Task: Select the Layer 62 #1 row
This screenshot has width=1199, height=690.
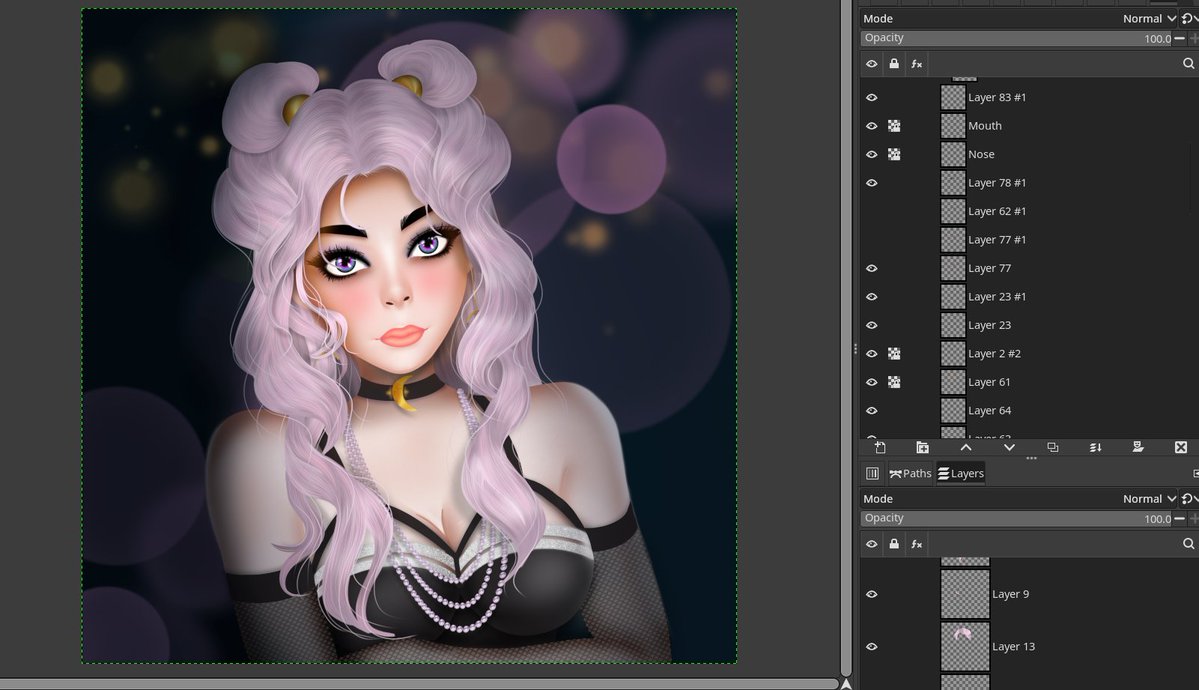Action: tap(1028, 211)
